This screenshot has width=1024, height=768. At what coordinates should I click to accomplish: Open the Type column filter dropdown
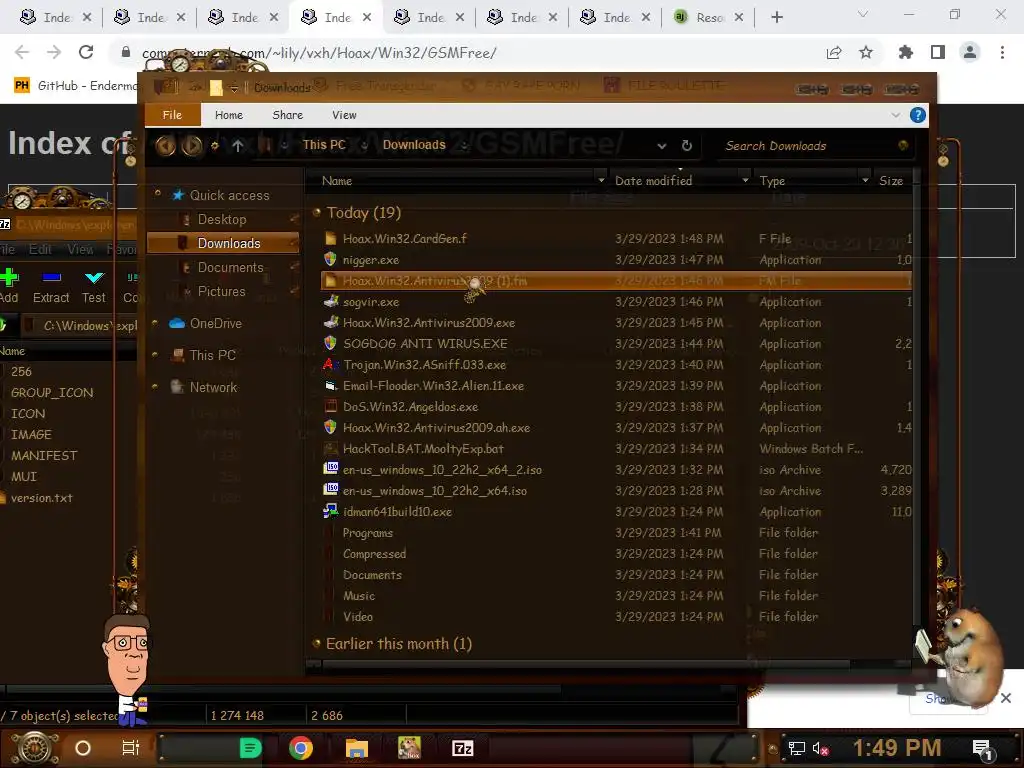click(x=865, y=180)
